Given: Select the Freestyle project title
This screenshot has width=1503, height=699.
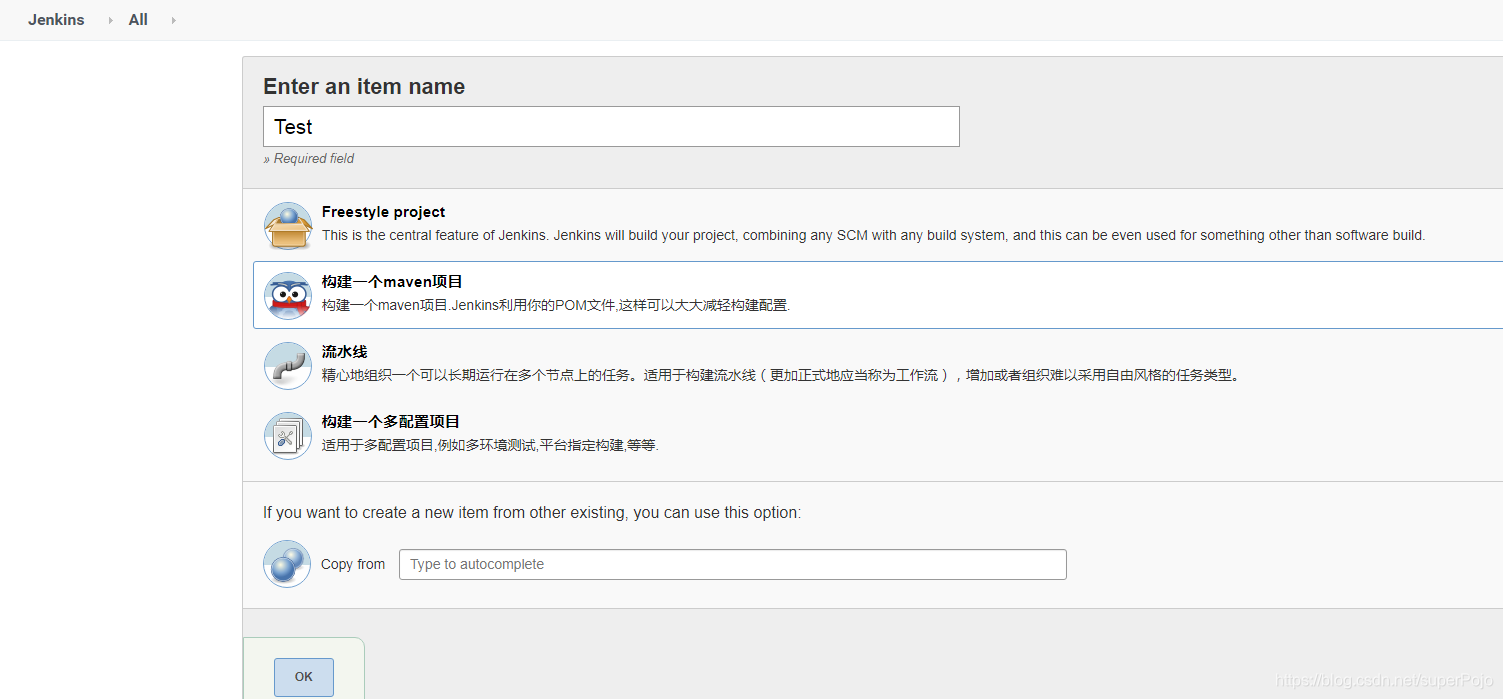Looking at the screenshot, I should (x=383, y=212).
